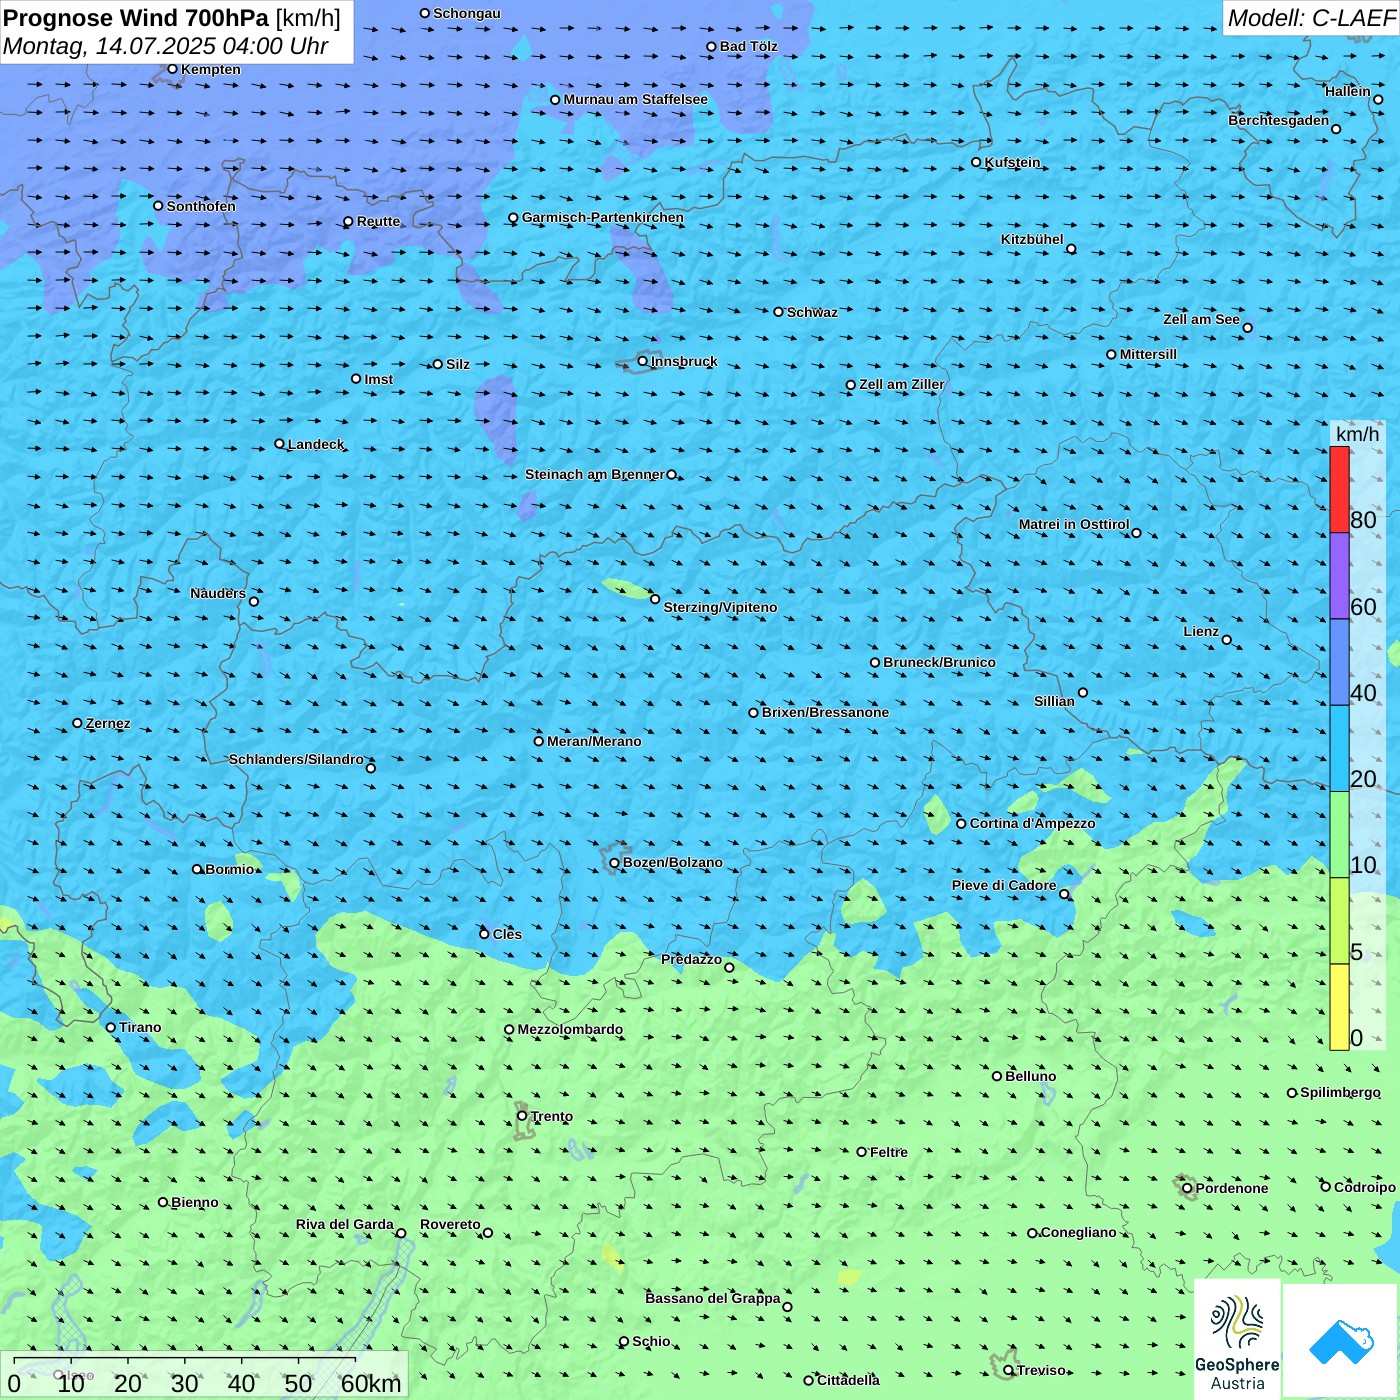Click the Schio label

point(651,1341)
